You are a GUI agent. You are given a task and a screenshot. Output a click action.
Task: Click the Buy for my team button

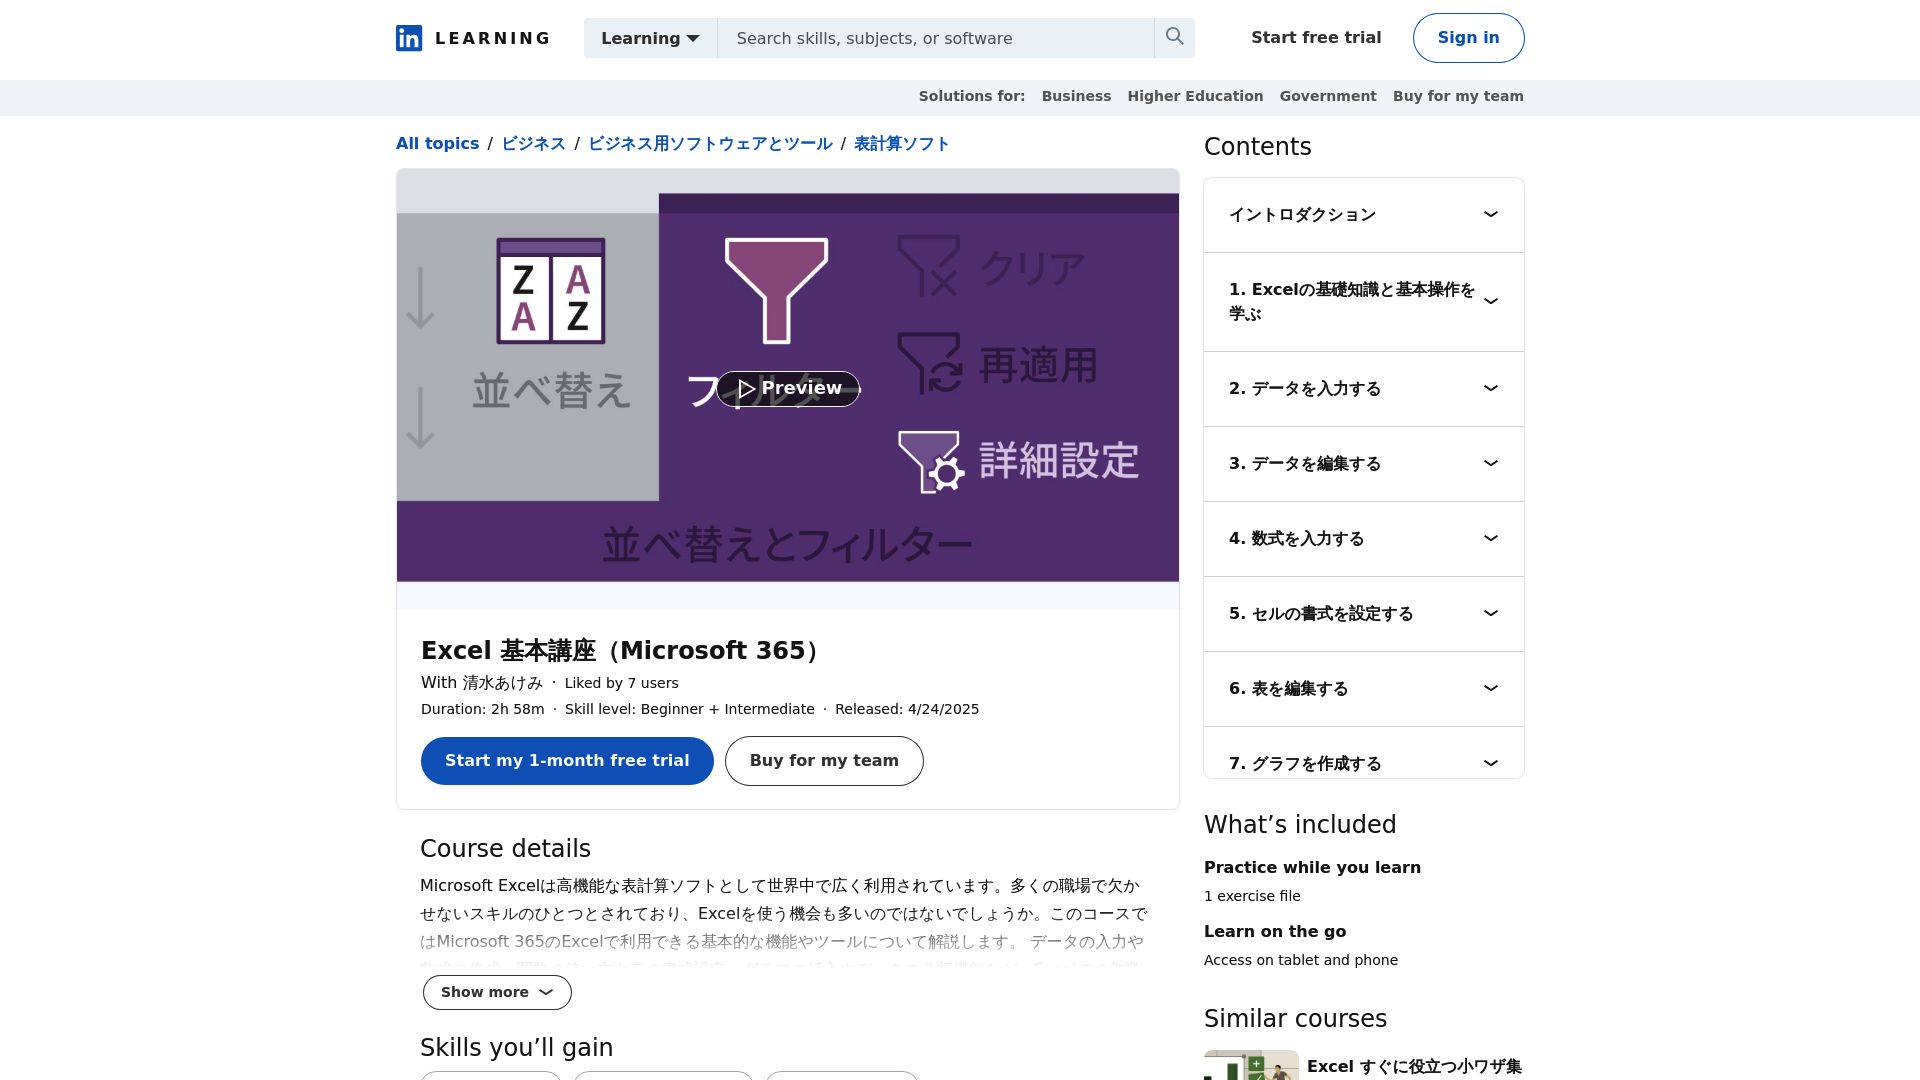pyautogui.click(x=824, y=761)
